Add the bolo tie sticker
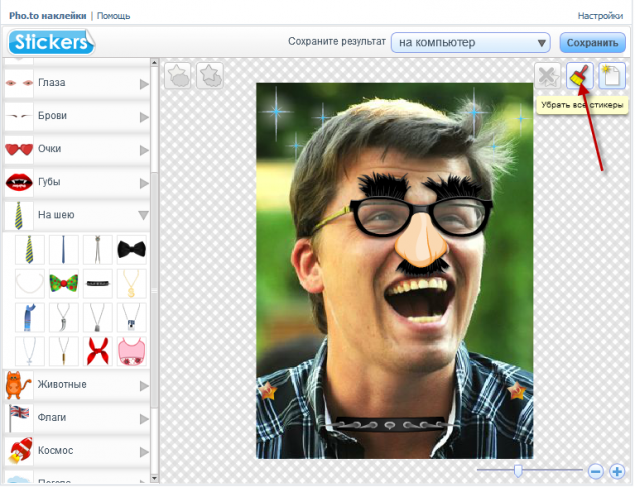 click(97, 250)
